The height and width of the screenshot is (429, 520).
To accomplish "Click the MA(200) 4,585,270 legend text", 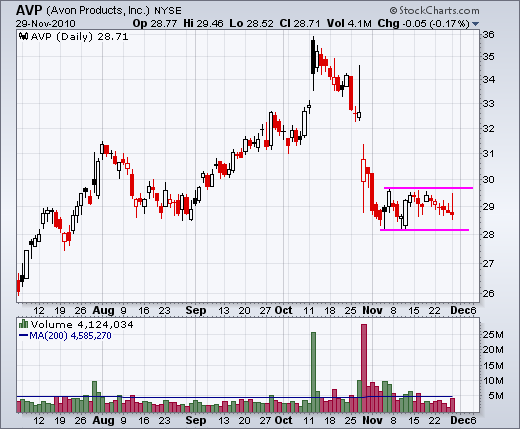I will point(70,335).
